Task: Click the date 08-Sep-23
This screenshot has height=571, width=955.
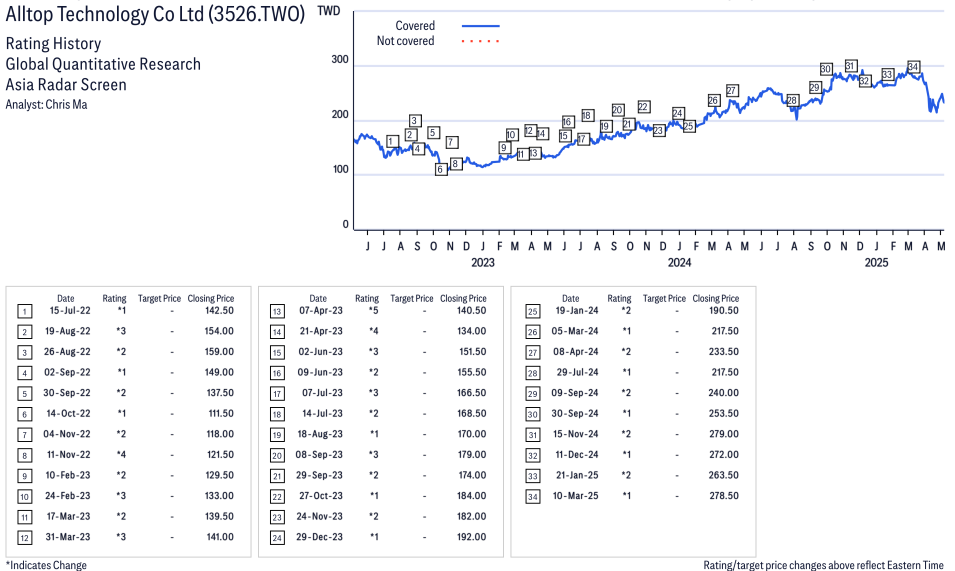Action: [319, 455]
